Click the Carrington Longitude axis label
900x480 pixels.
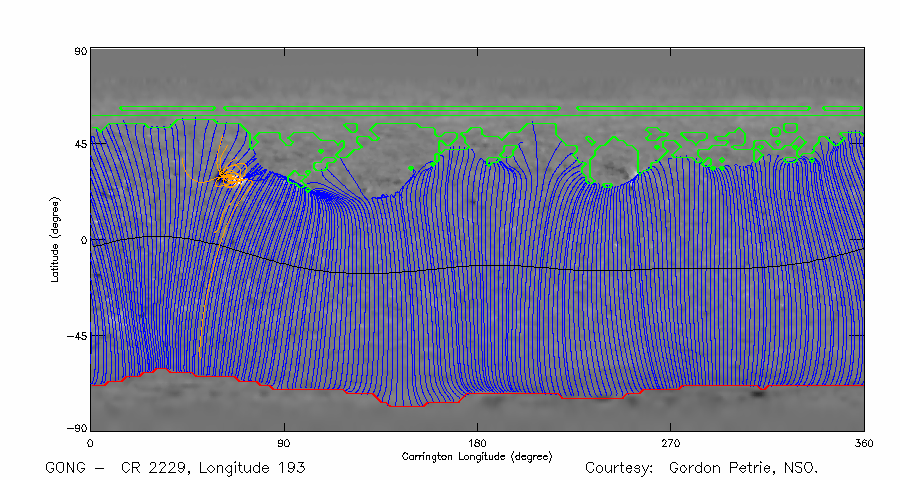[477, 456]
